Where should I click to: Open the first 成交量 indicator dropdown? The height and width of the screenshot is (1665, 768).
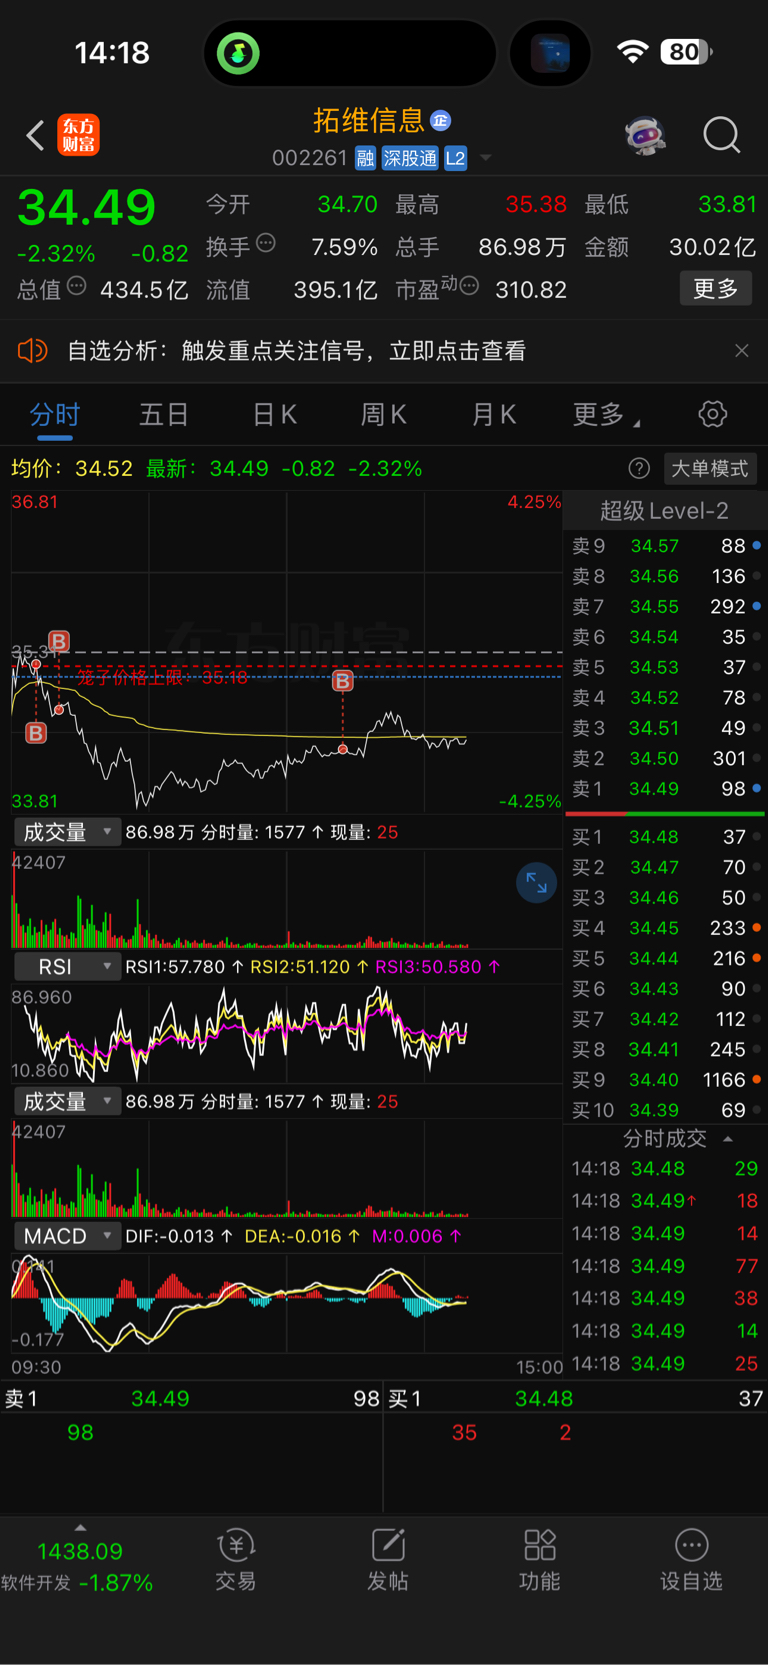(x=67, y=832)
